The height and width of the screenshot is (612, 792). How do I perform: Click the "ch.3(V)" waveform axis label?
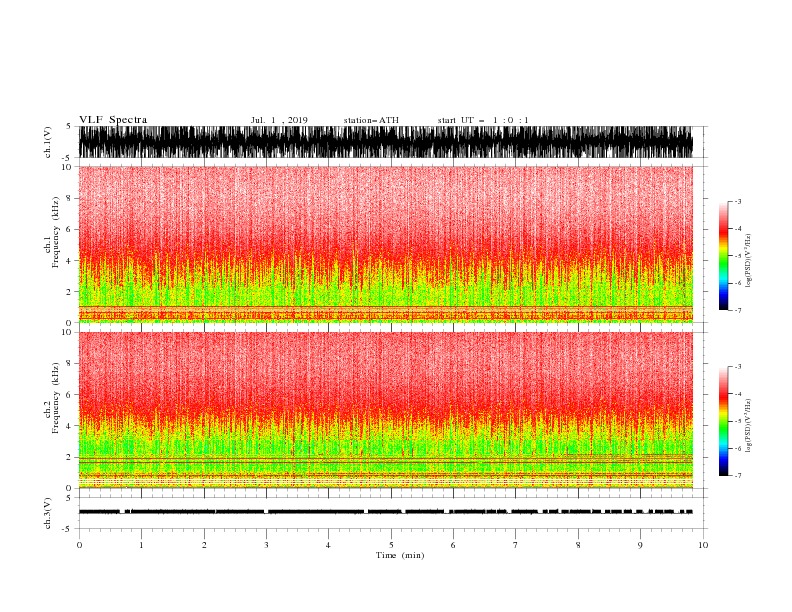(48, 513)
